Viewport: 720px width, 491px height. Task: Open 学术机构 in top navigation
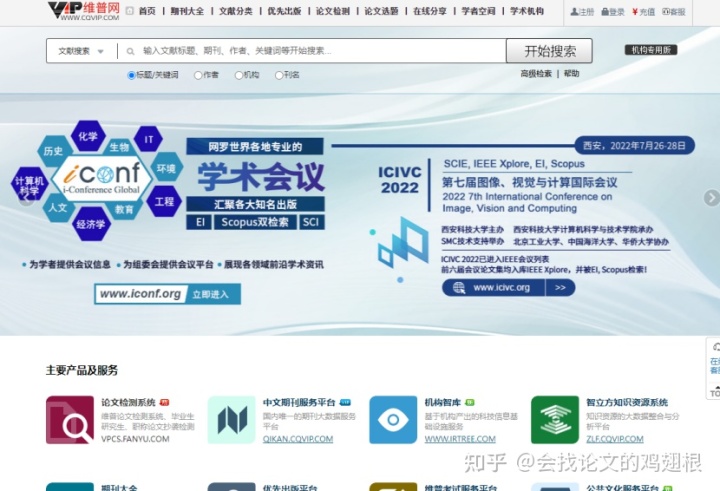point(527,11)
